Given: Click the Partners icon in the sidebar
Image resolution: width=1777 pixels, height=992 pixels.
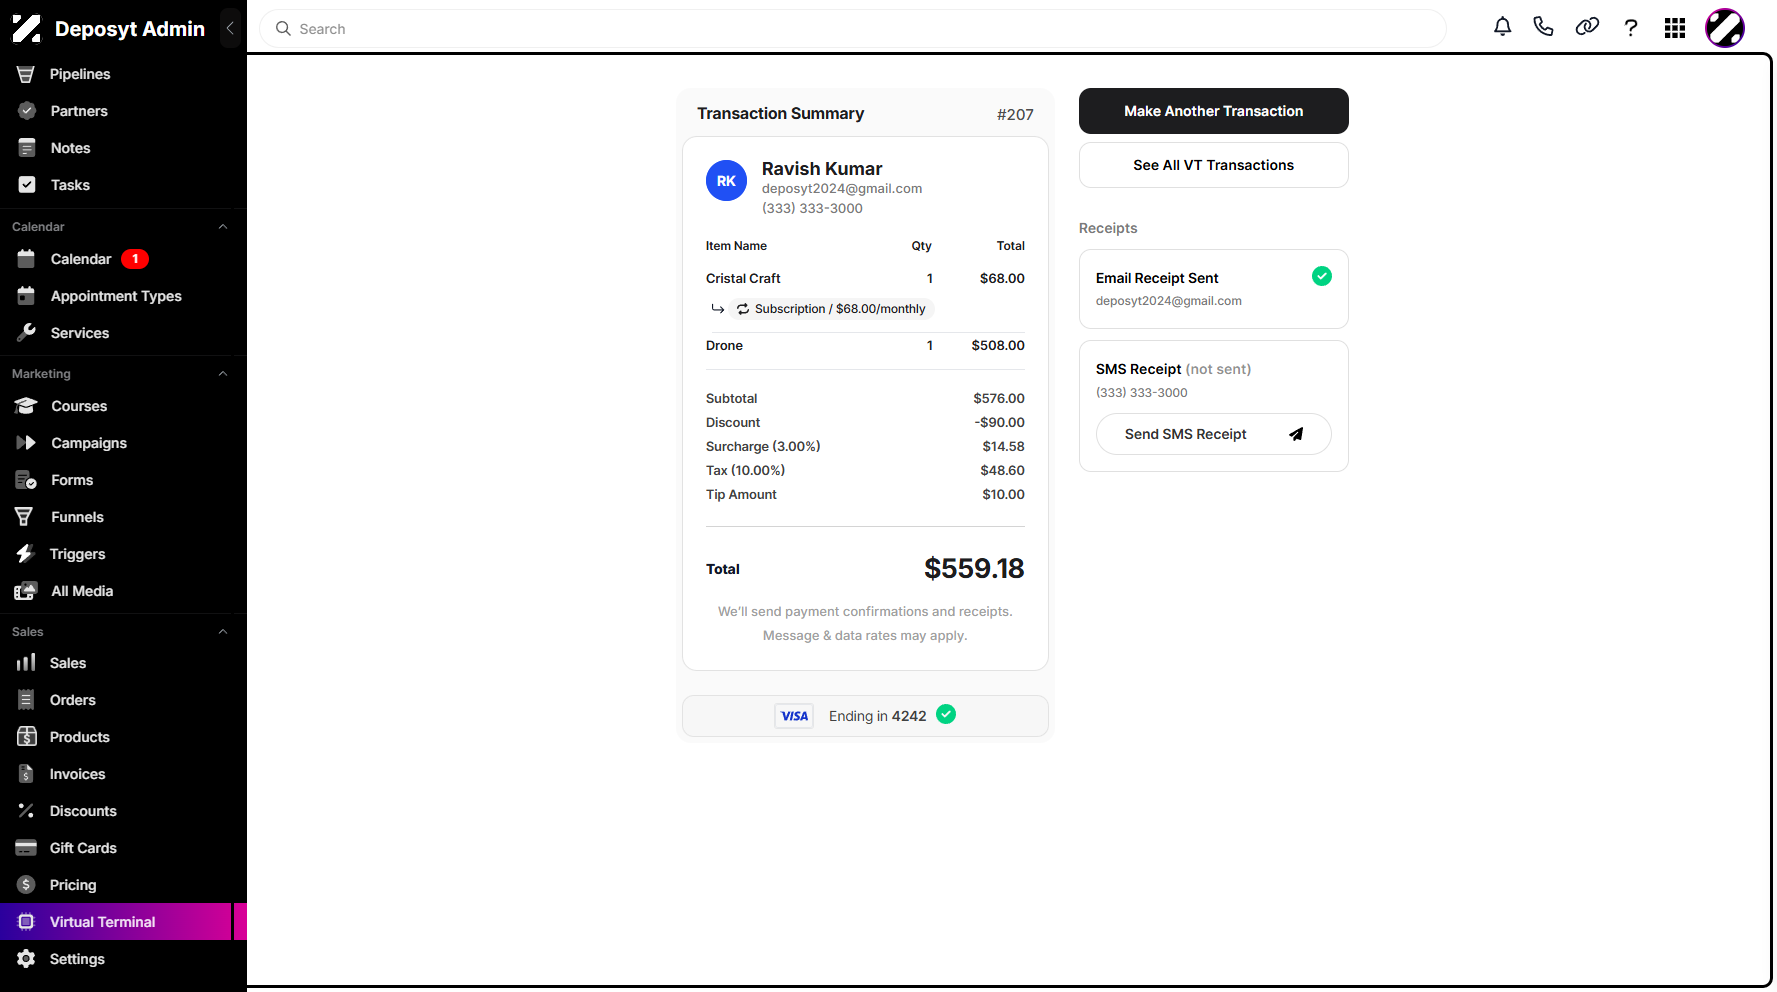Looking at the screenshot, I should 27,111.
